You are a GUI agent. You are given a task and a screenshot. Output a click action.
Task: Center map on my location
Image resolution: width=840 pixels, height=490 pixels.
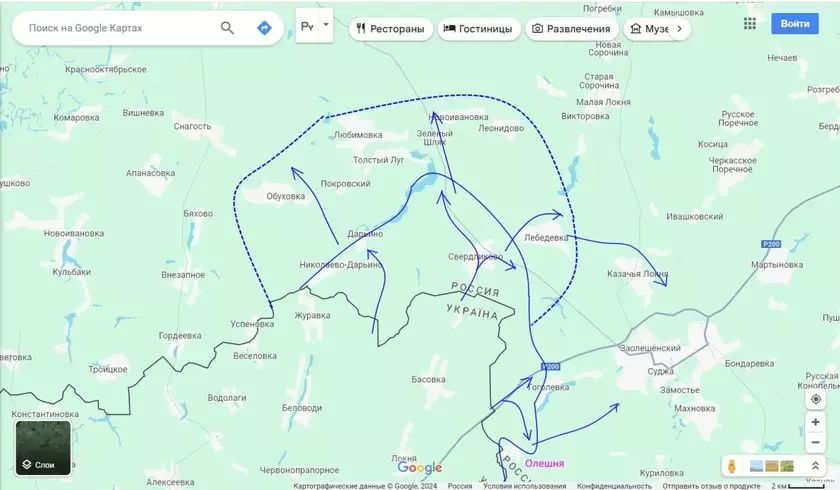point(816,399)
